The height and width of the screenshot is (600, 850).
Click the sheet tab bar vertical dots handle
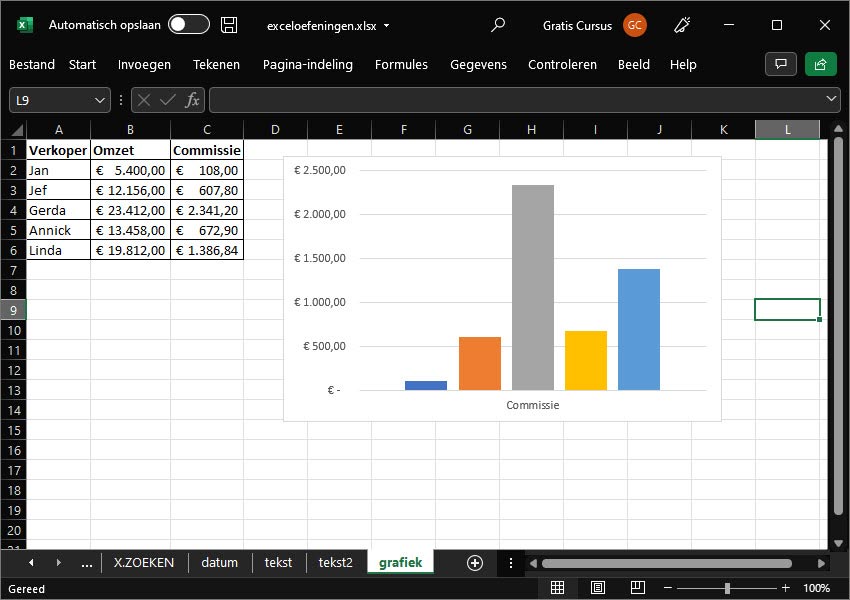click(x=511, y=563)
